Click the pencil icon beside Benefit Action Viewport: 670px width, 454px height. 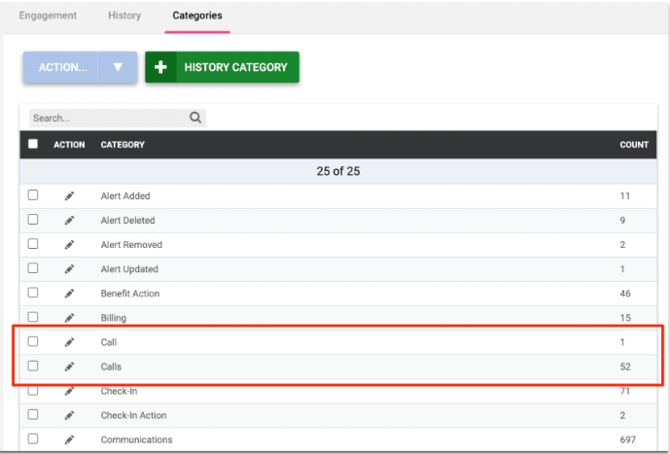click(x=69, y=293)
